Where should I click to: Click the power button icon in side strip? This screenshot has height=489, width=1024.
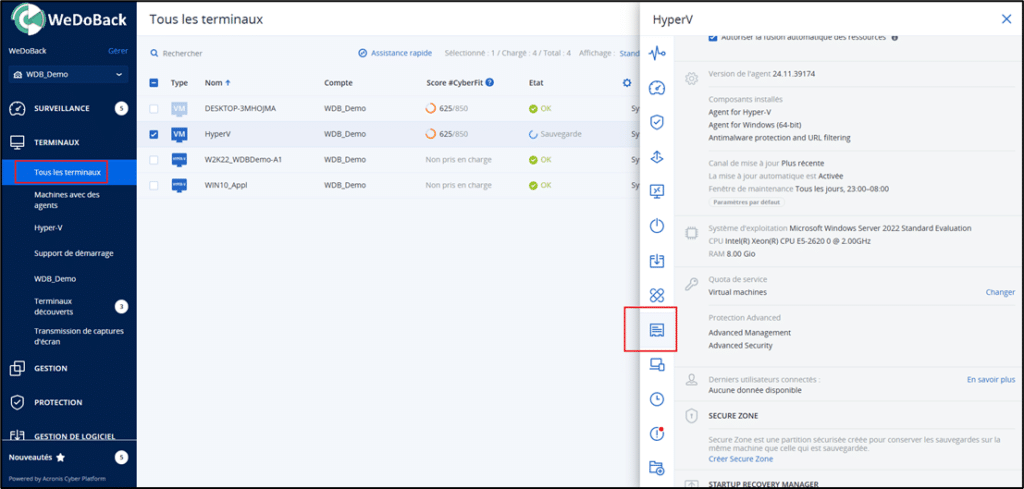[656, 226]
